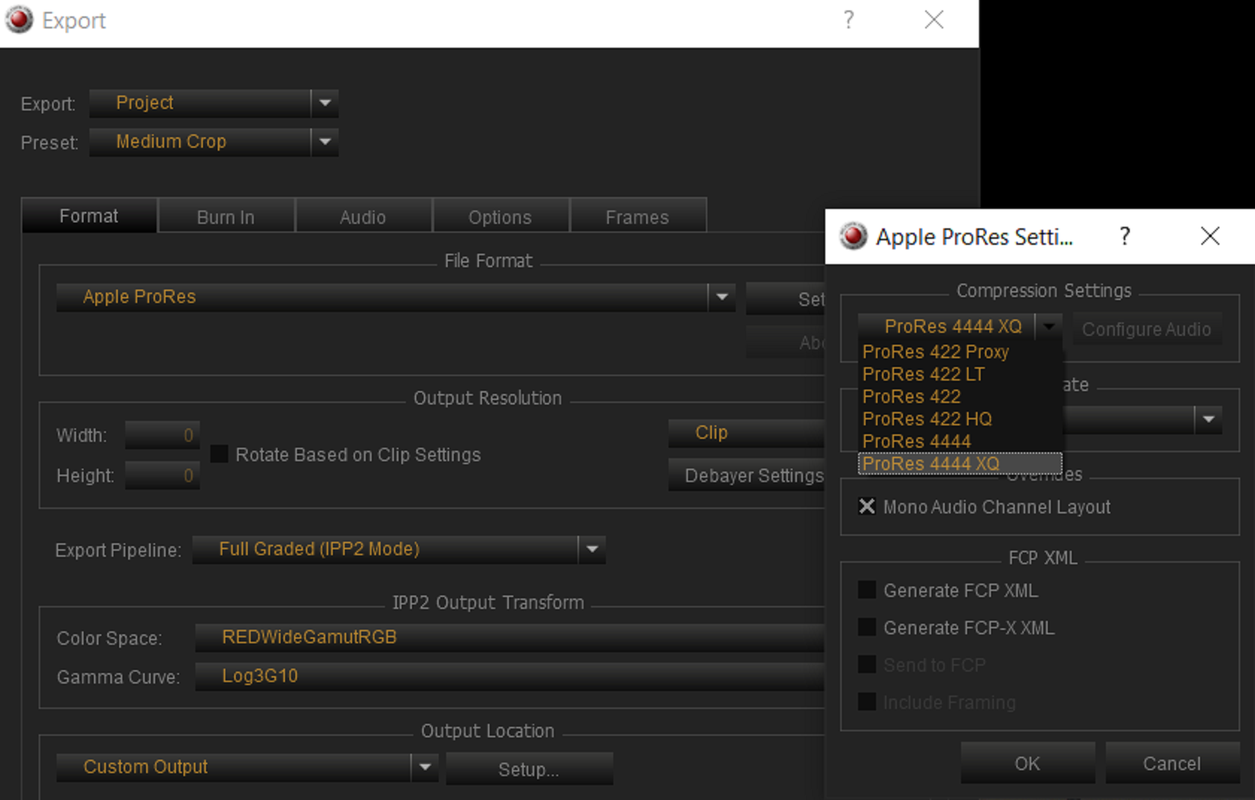
Task: Click the red icon in Apple ProRes Settings title
Action: tap(853, 236)
